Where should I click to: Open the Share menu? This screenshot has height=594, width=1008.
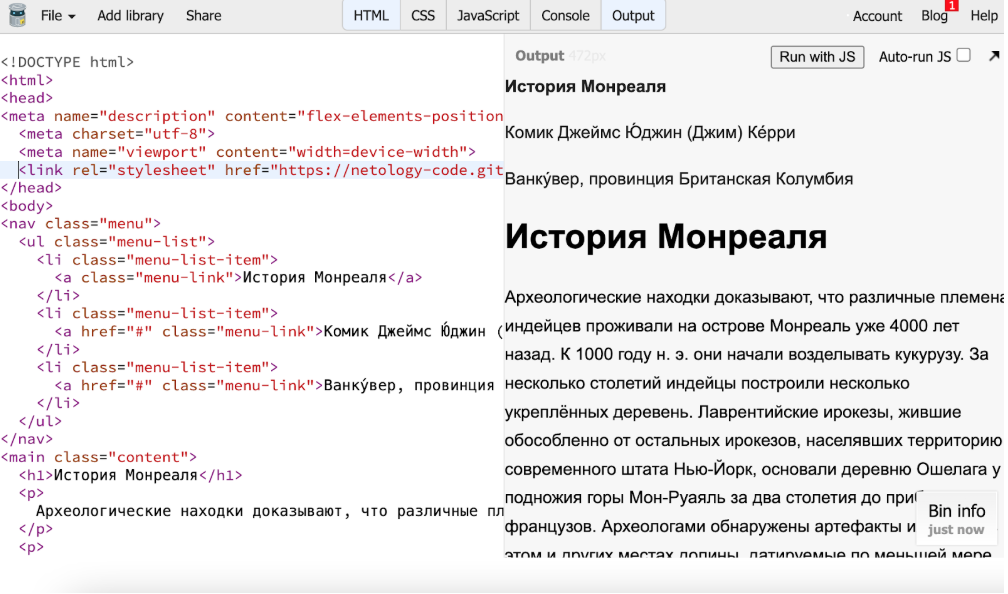(x=203, y=15)
